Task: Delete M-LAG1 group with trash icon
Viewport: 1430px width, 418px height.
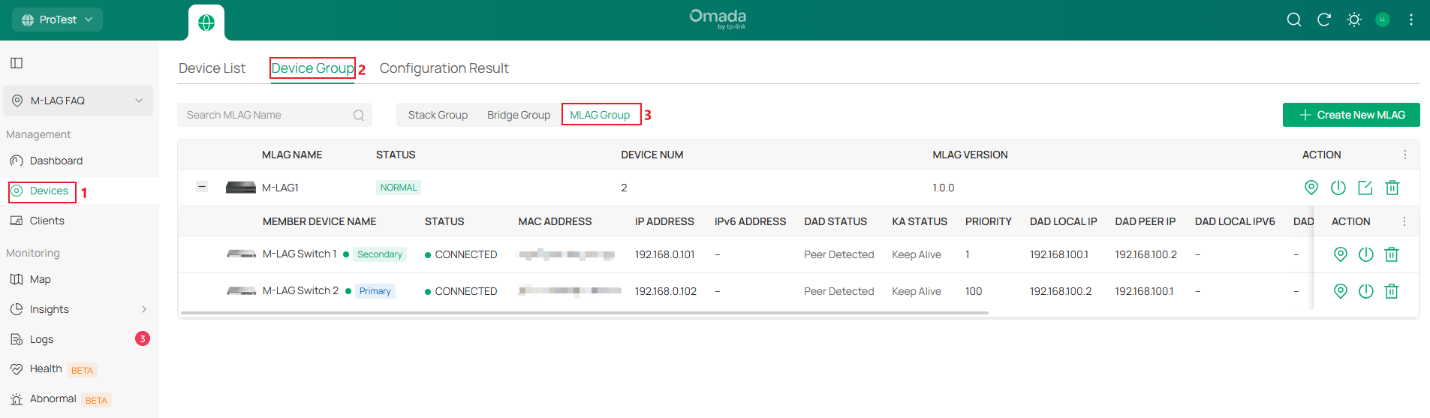Action: pyautogui.click(x=1392, y=187)
